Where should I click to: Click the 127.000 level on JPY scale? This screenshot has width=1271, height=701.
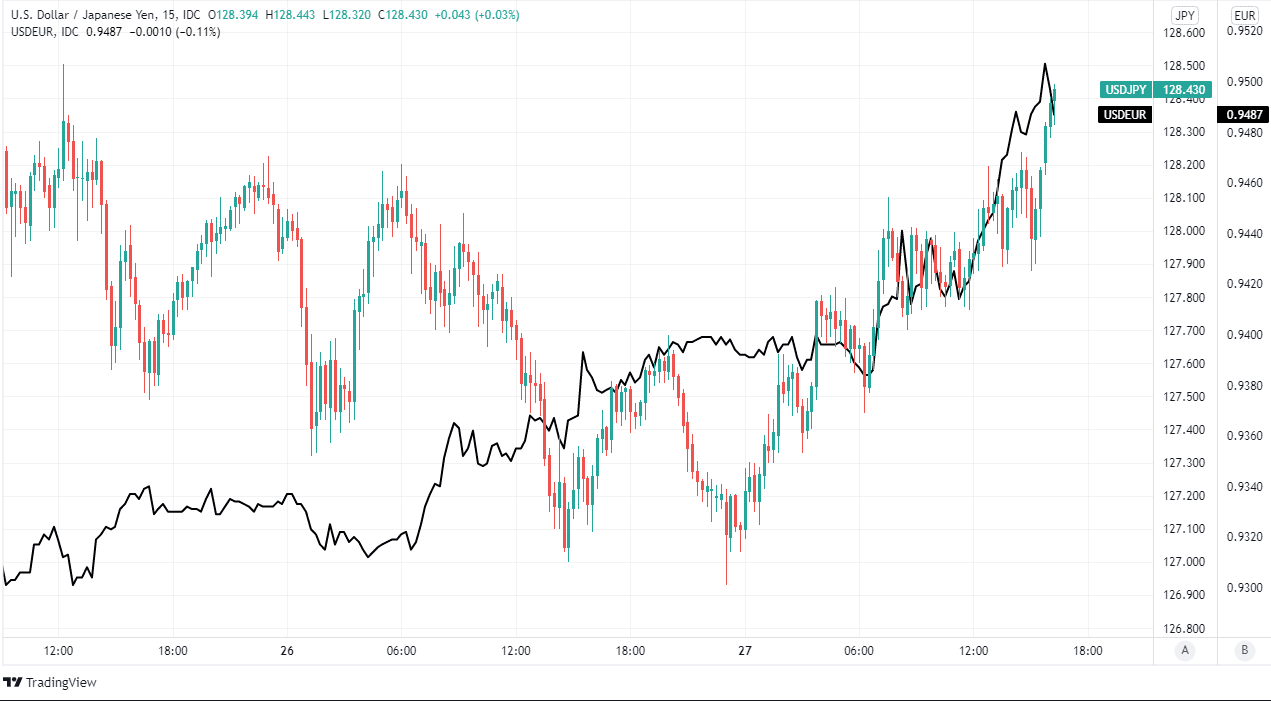pyautogui.click(x=1186, y=562)
